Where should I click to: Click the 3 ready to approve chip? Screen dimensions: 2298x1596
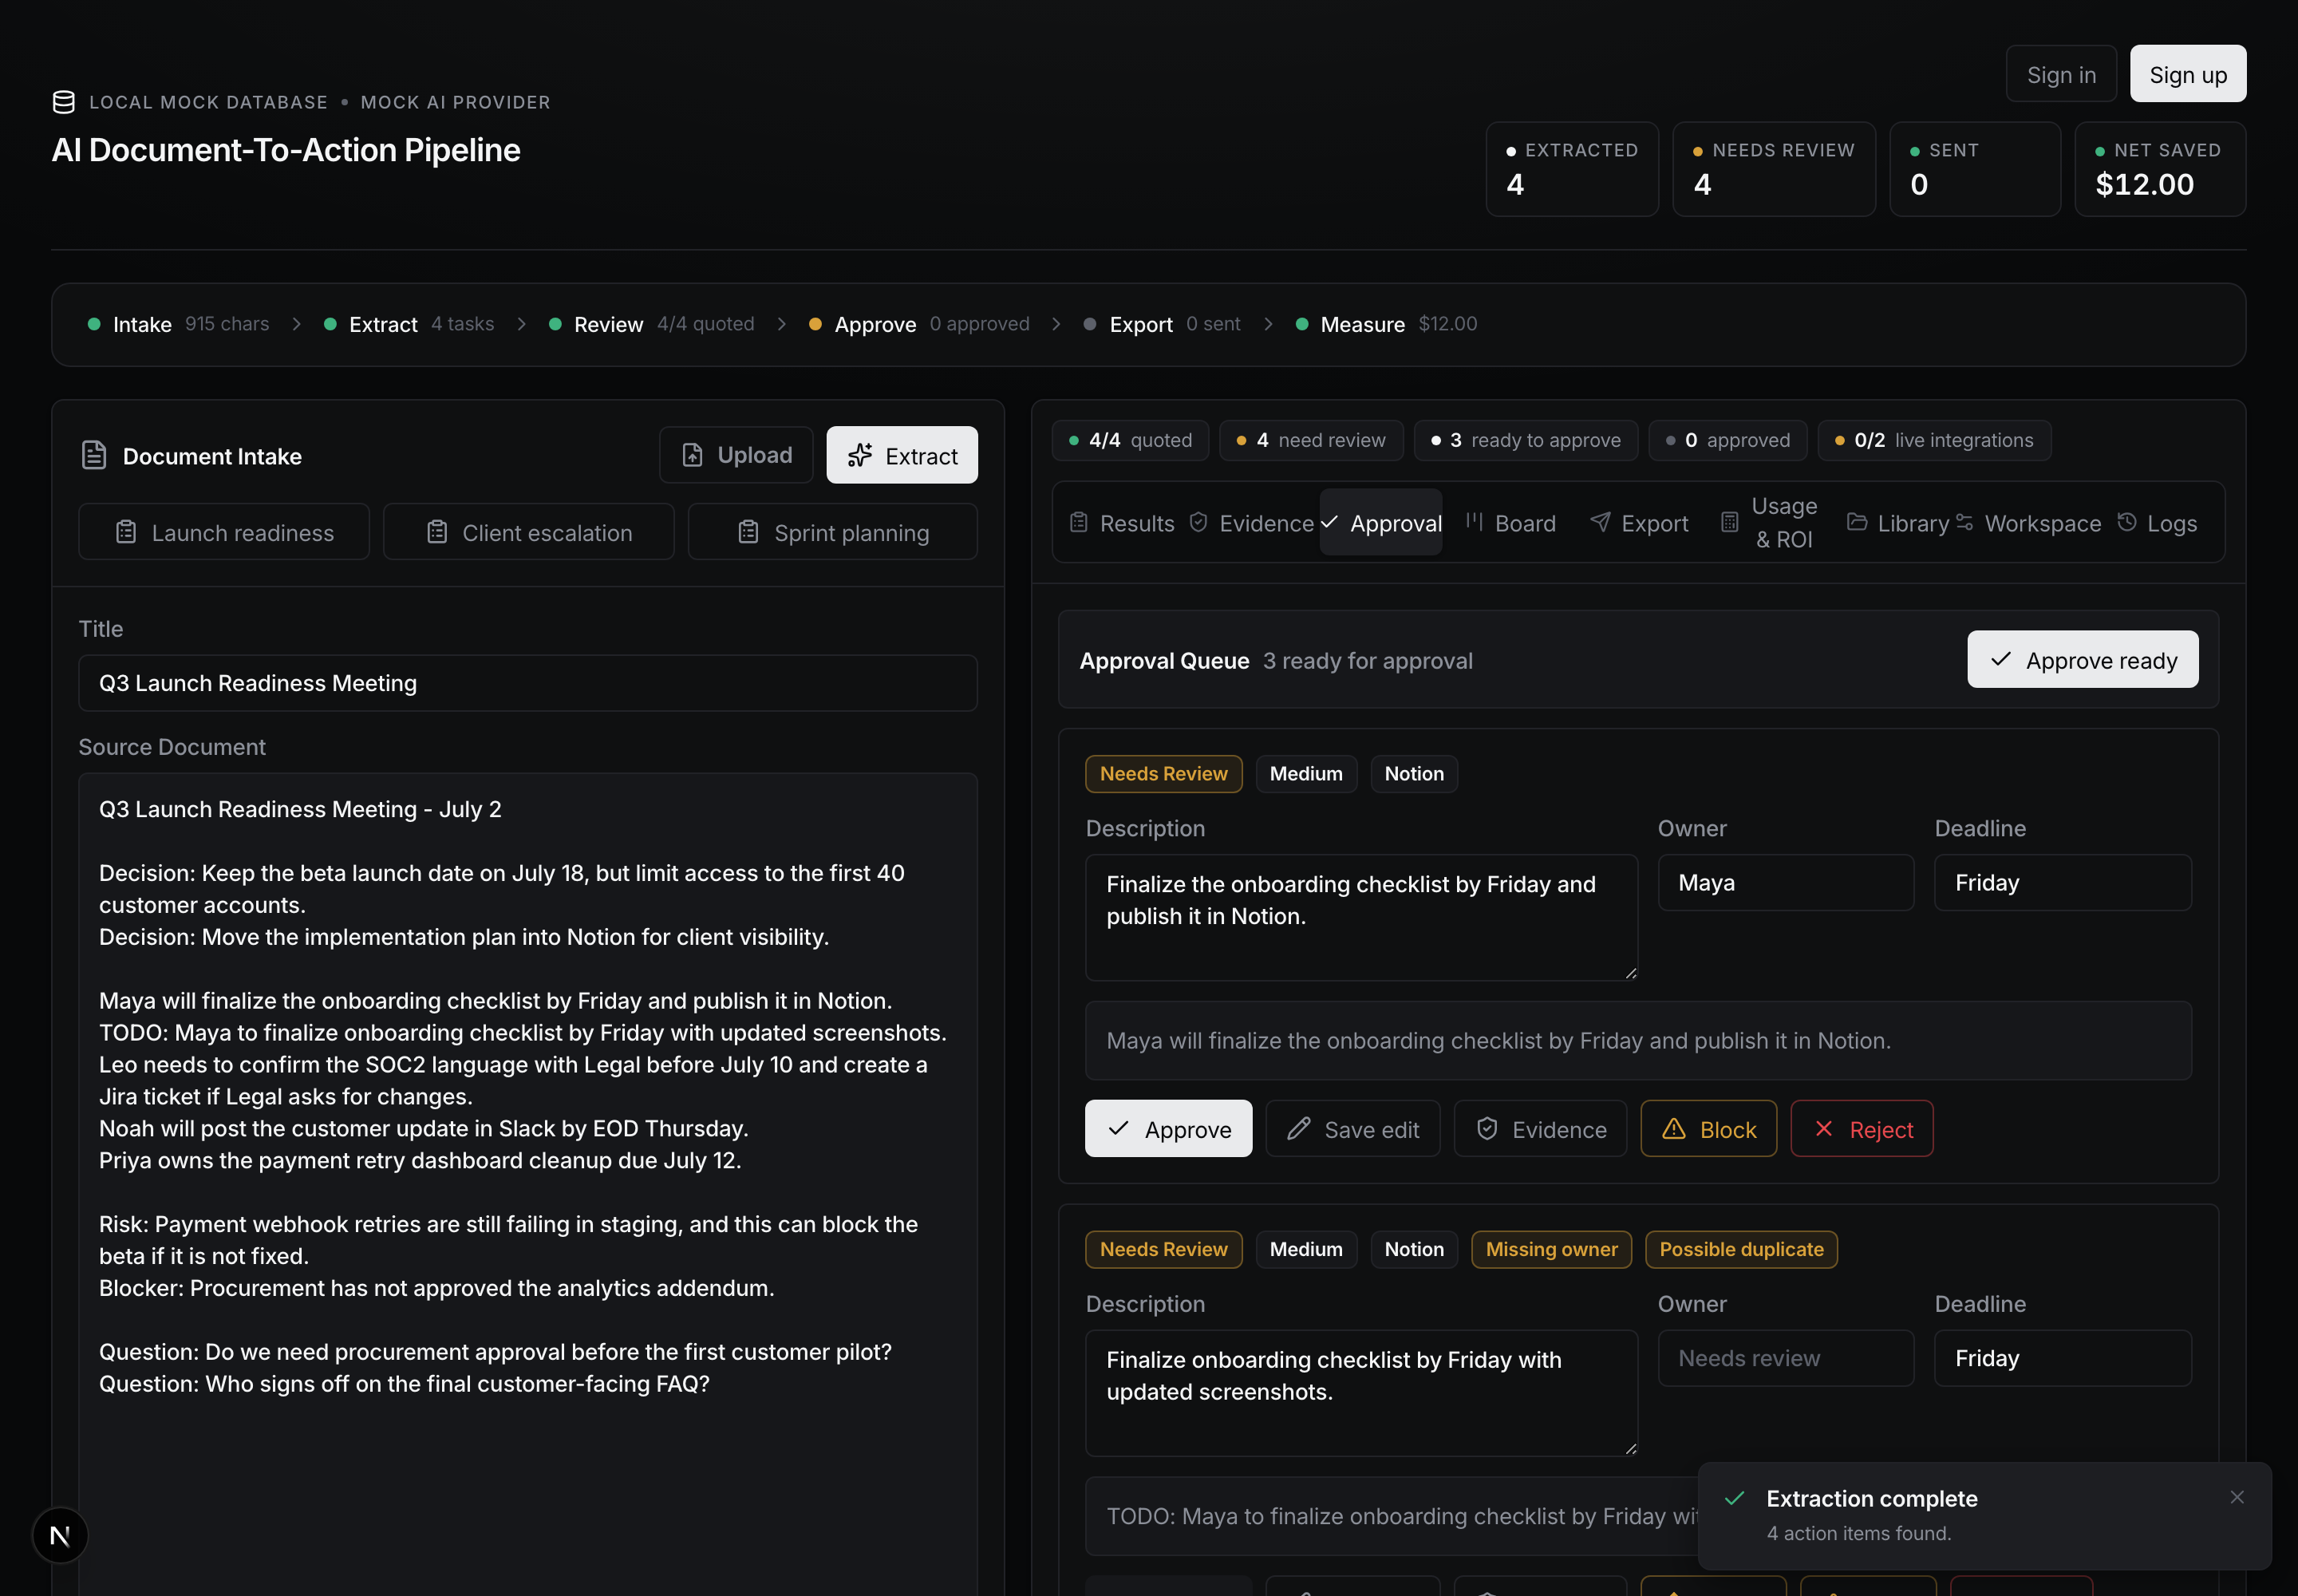[1525, 440]
